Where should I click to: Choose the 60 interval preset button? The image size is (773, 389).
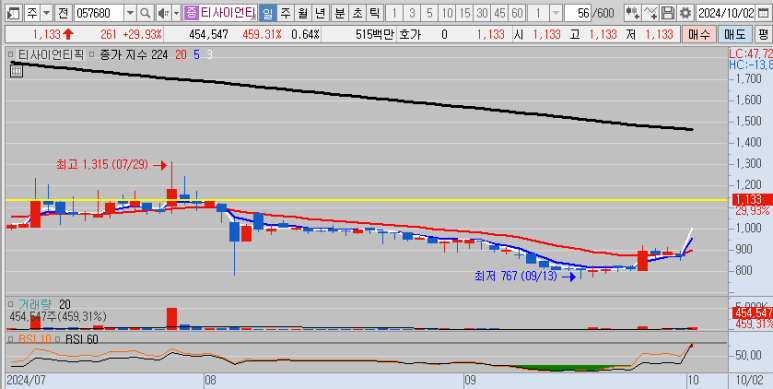pyautogui.click(x=517, y=13)
